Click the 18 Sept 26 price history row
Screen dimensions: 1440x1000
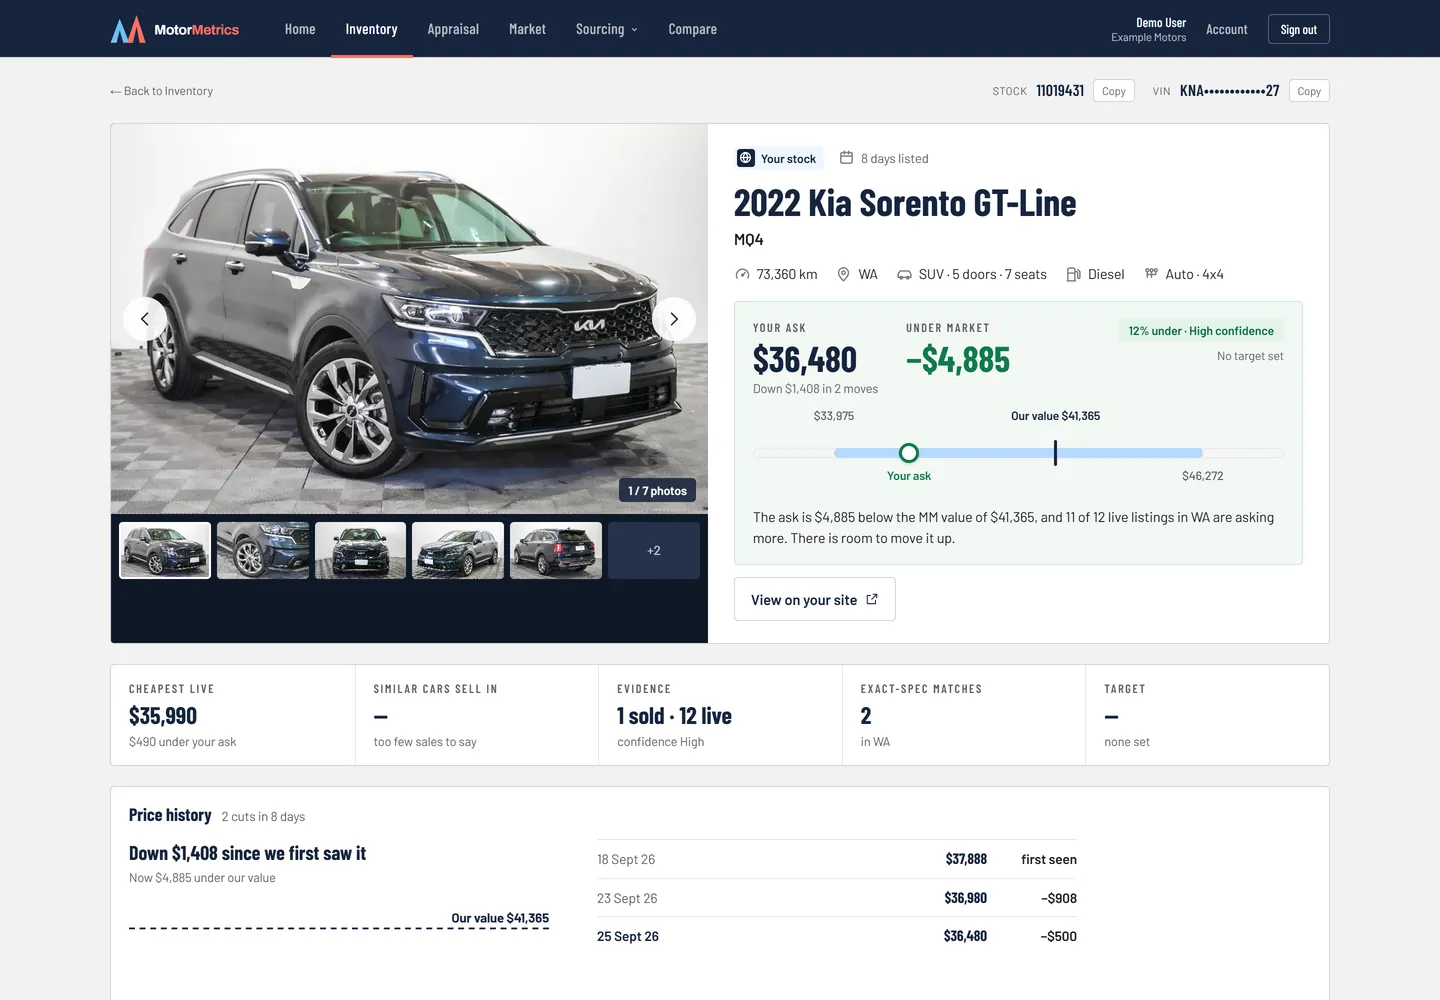click(x=837, y=859)
